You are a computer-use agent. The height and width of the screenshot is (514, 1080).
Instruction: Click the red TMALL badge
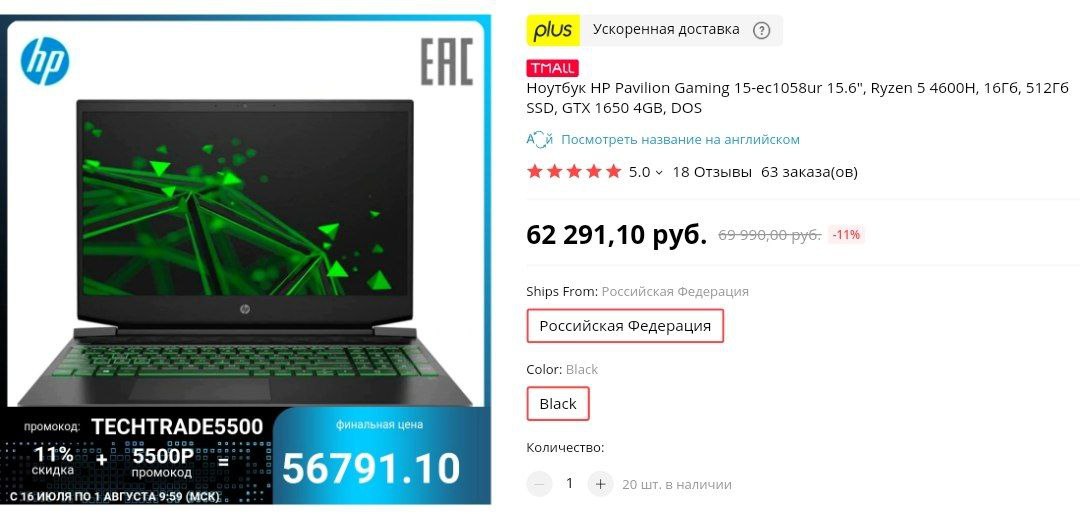(552, 68)
